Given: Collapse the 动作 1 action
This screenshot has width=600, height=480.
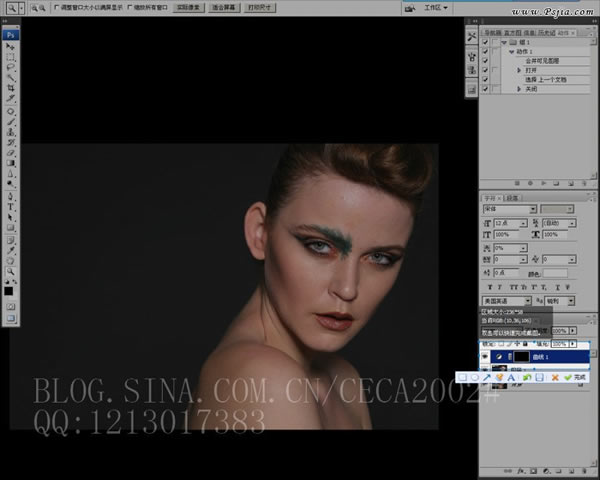Looking at the screenshot, I should 512,52.
